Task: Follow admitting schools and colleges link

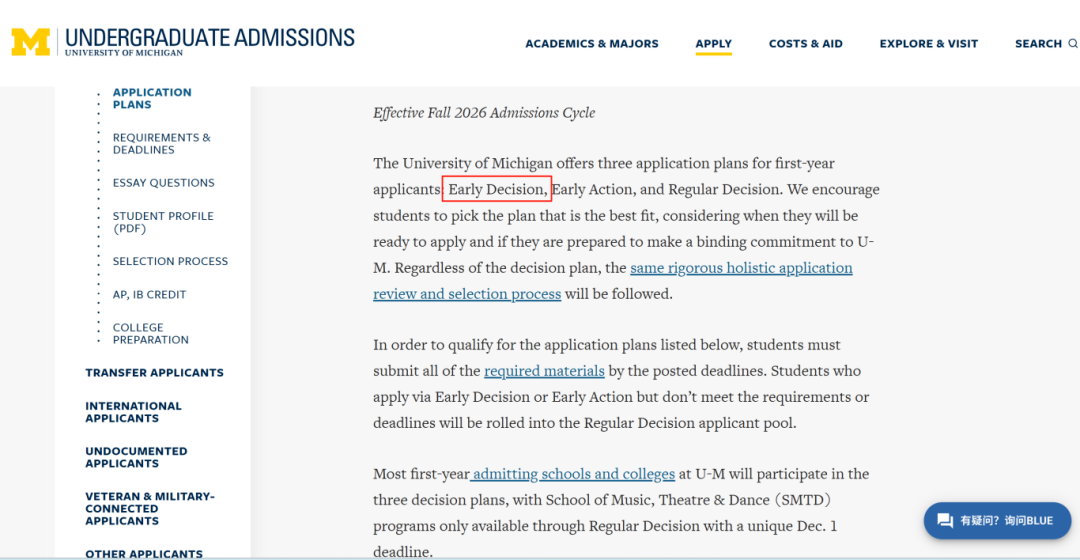Action: (x=572, y=474)
